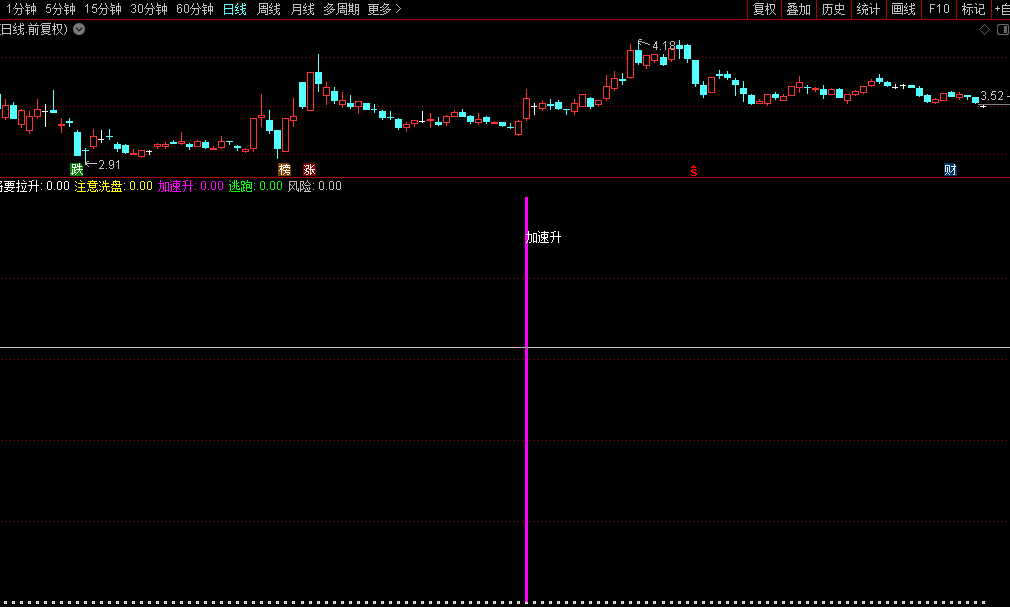Click the diamond icon at top right
The height and width of the screenshot is (607, 1010).
coord(983,29)
